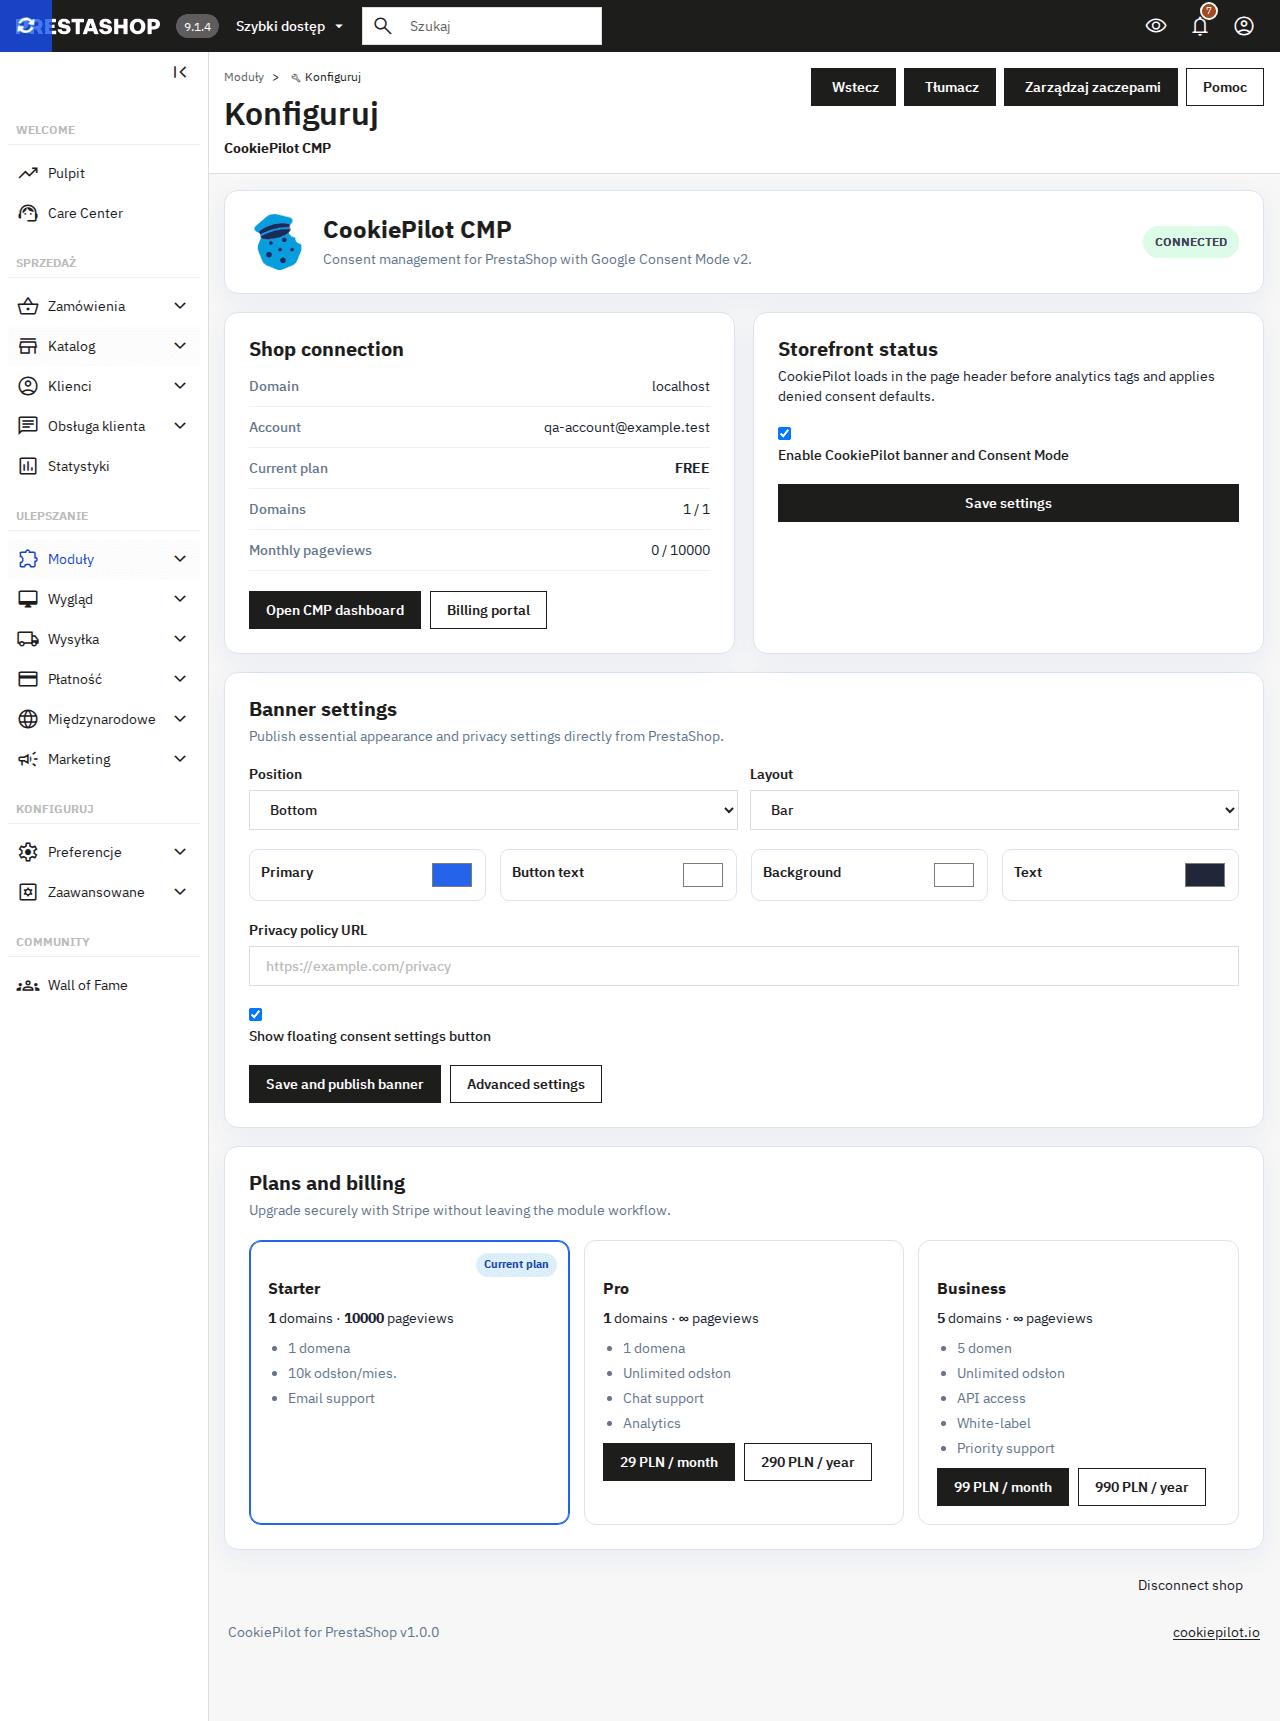Screen dimensions: 1280x1721
Task: Expand Katalog submenu chevron
Action: (x=180, y=346)
